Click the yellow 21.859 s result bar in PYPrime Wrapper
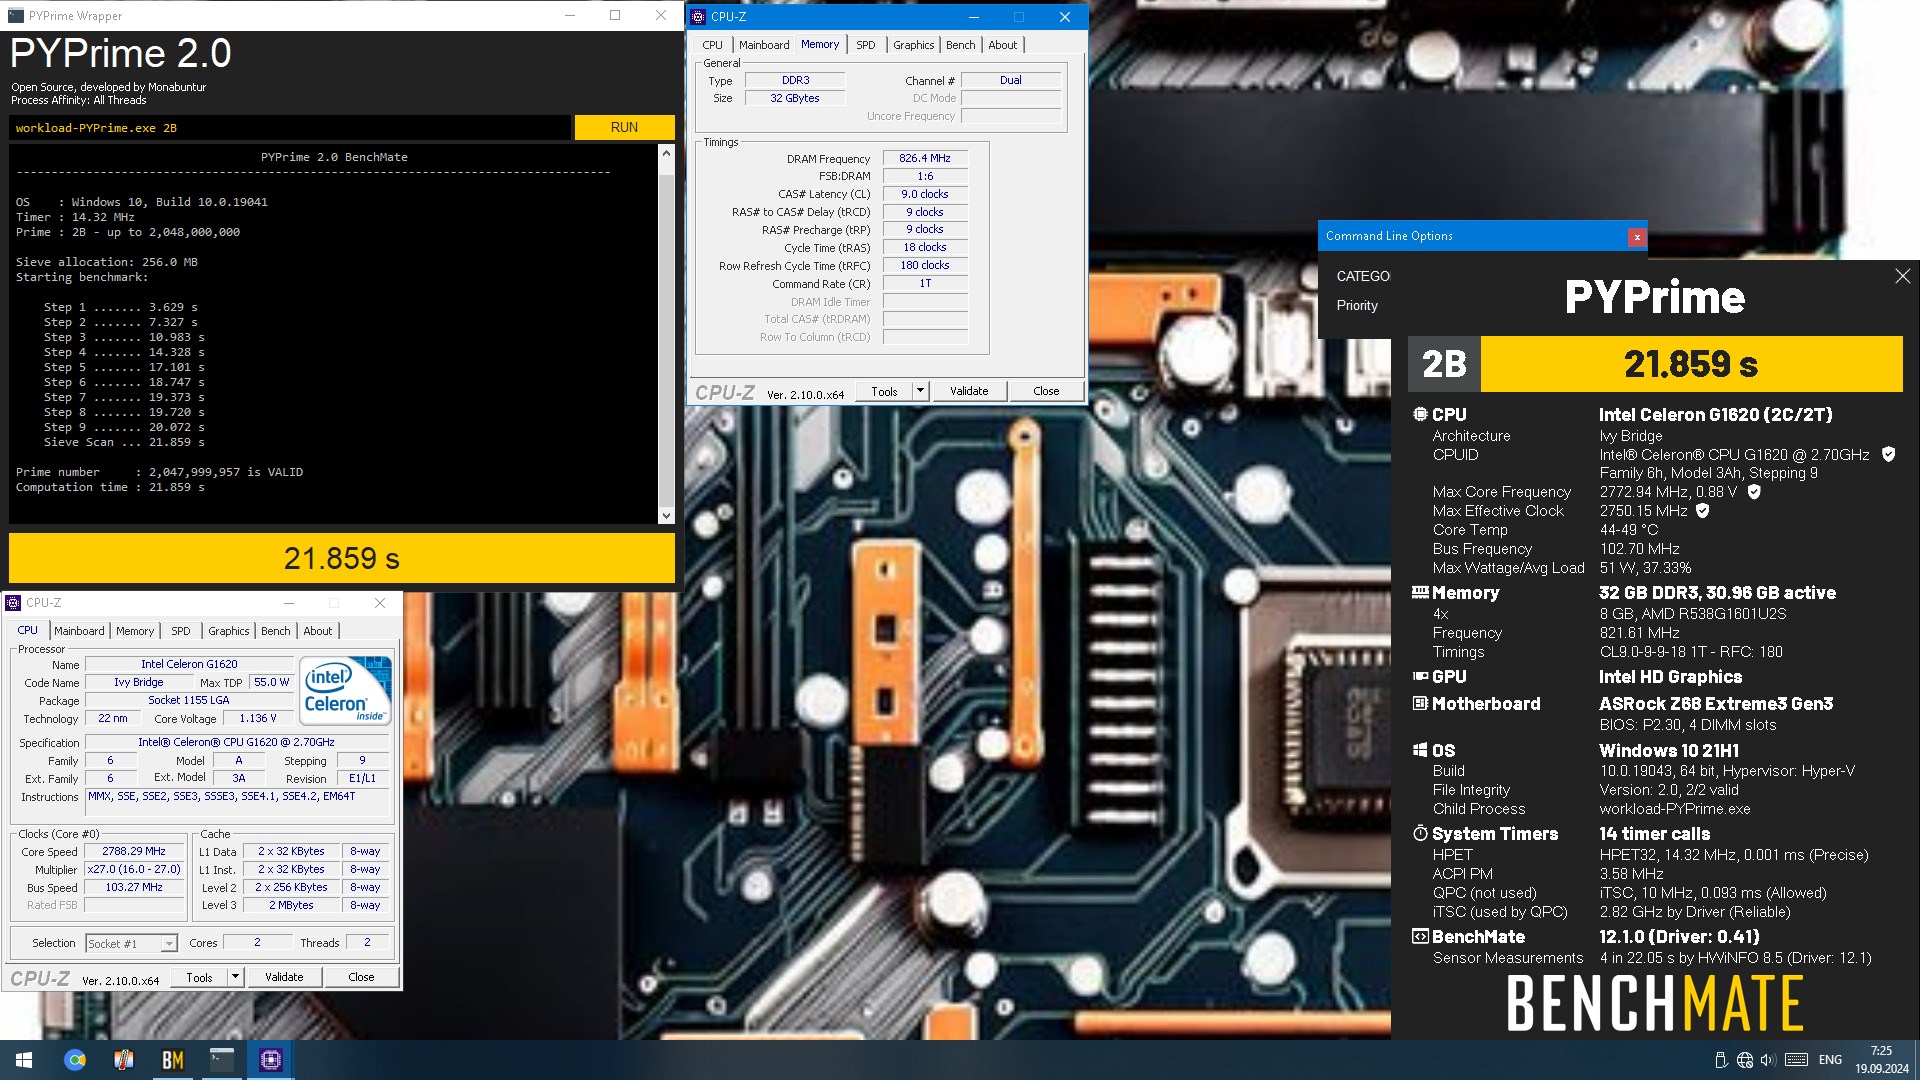The image size is (1920, 1080). click(342, 558)
